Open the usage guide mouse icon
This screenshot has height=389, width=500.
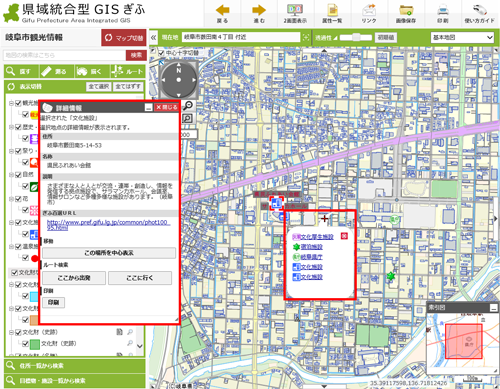tap(479, 10)
